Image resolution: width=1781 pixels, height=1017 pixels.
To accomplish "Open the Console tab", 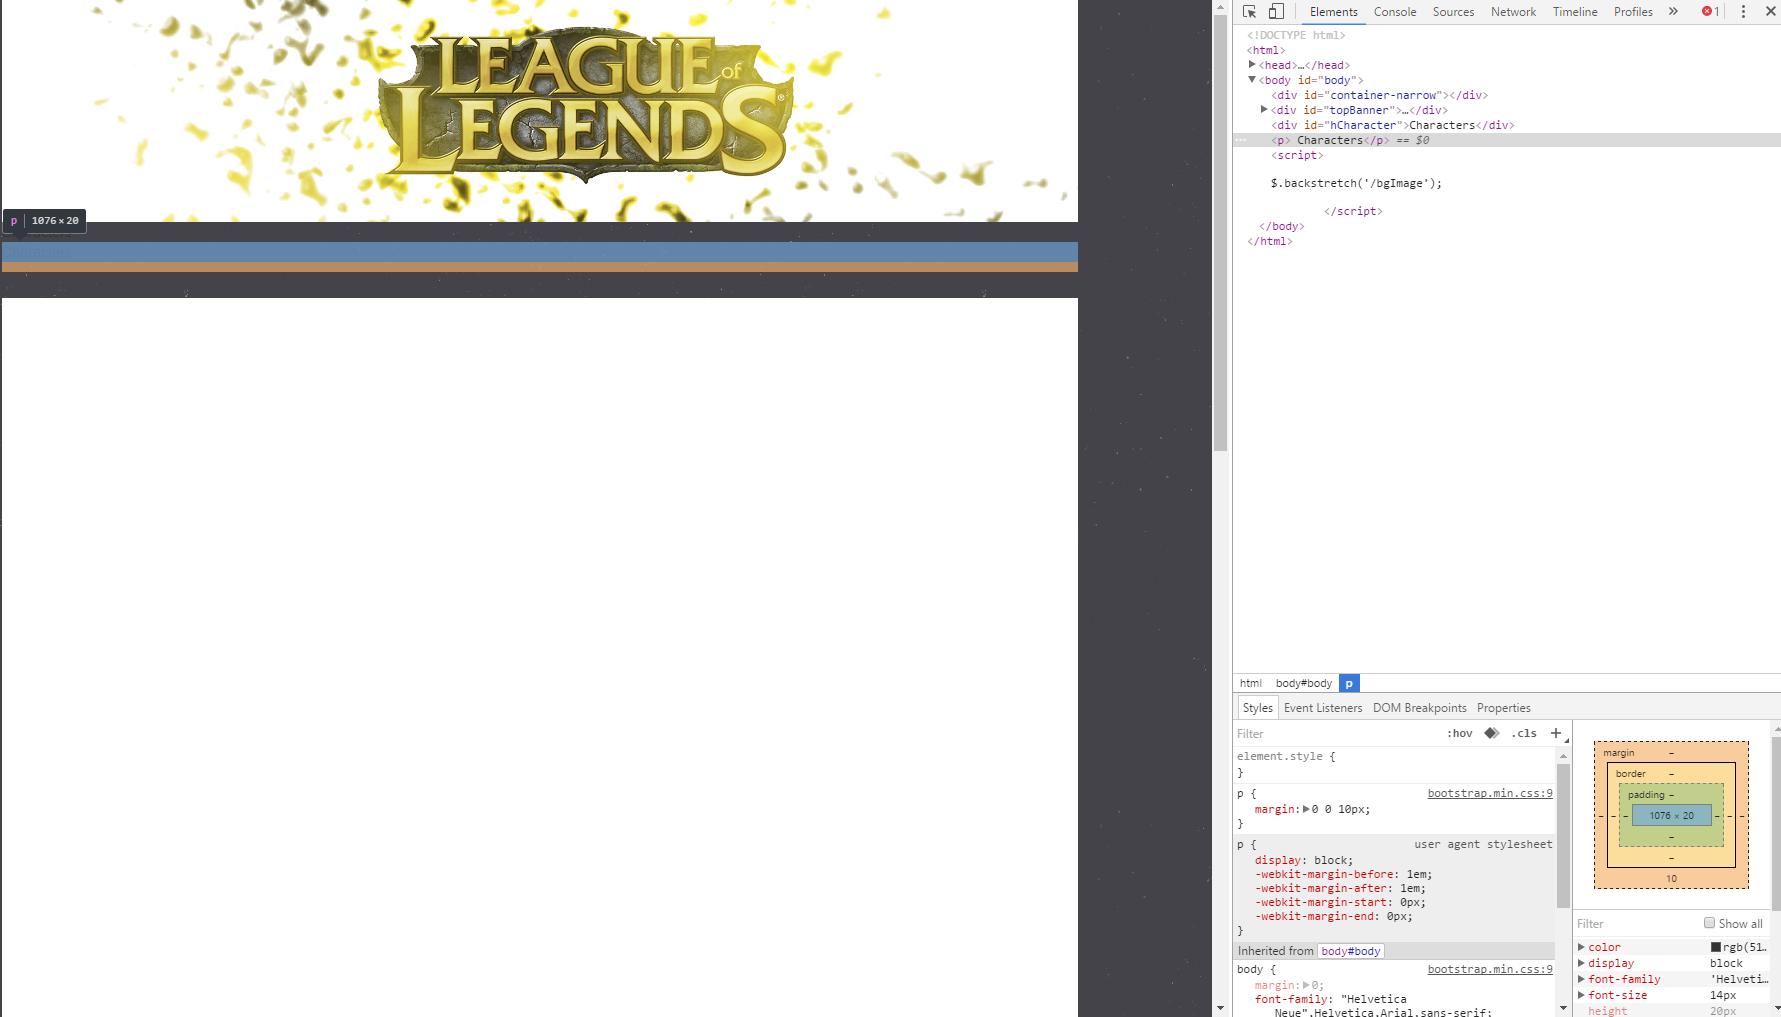I will 1395,12.
